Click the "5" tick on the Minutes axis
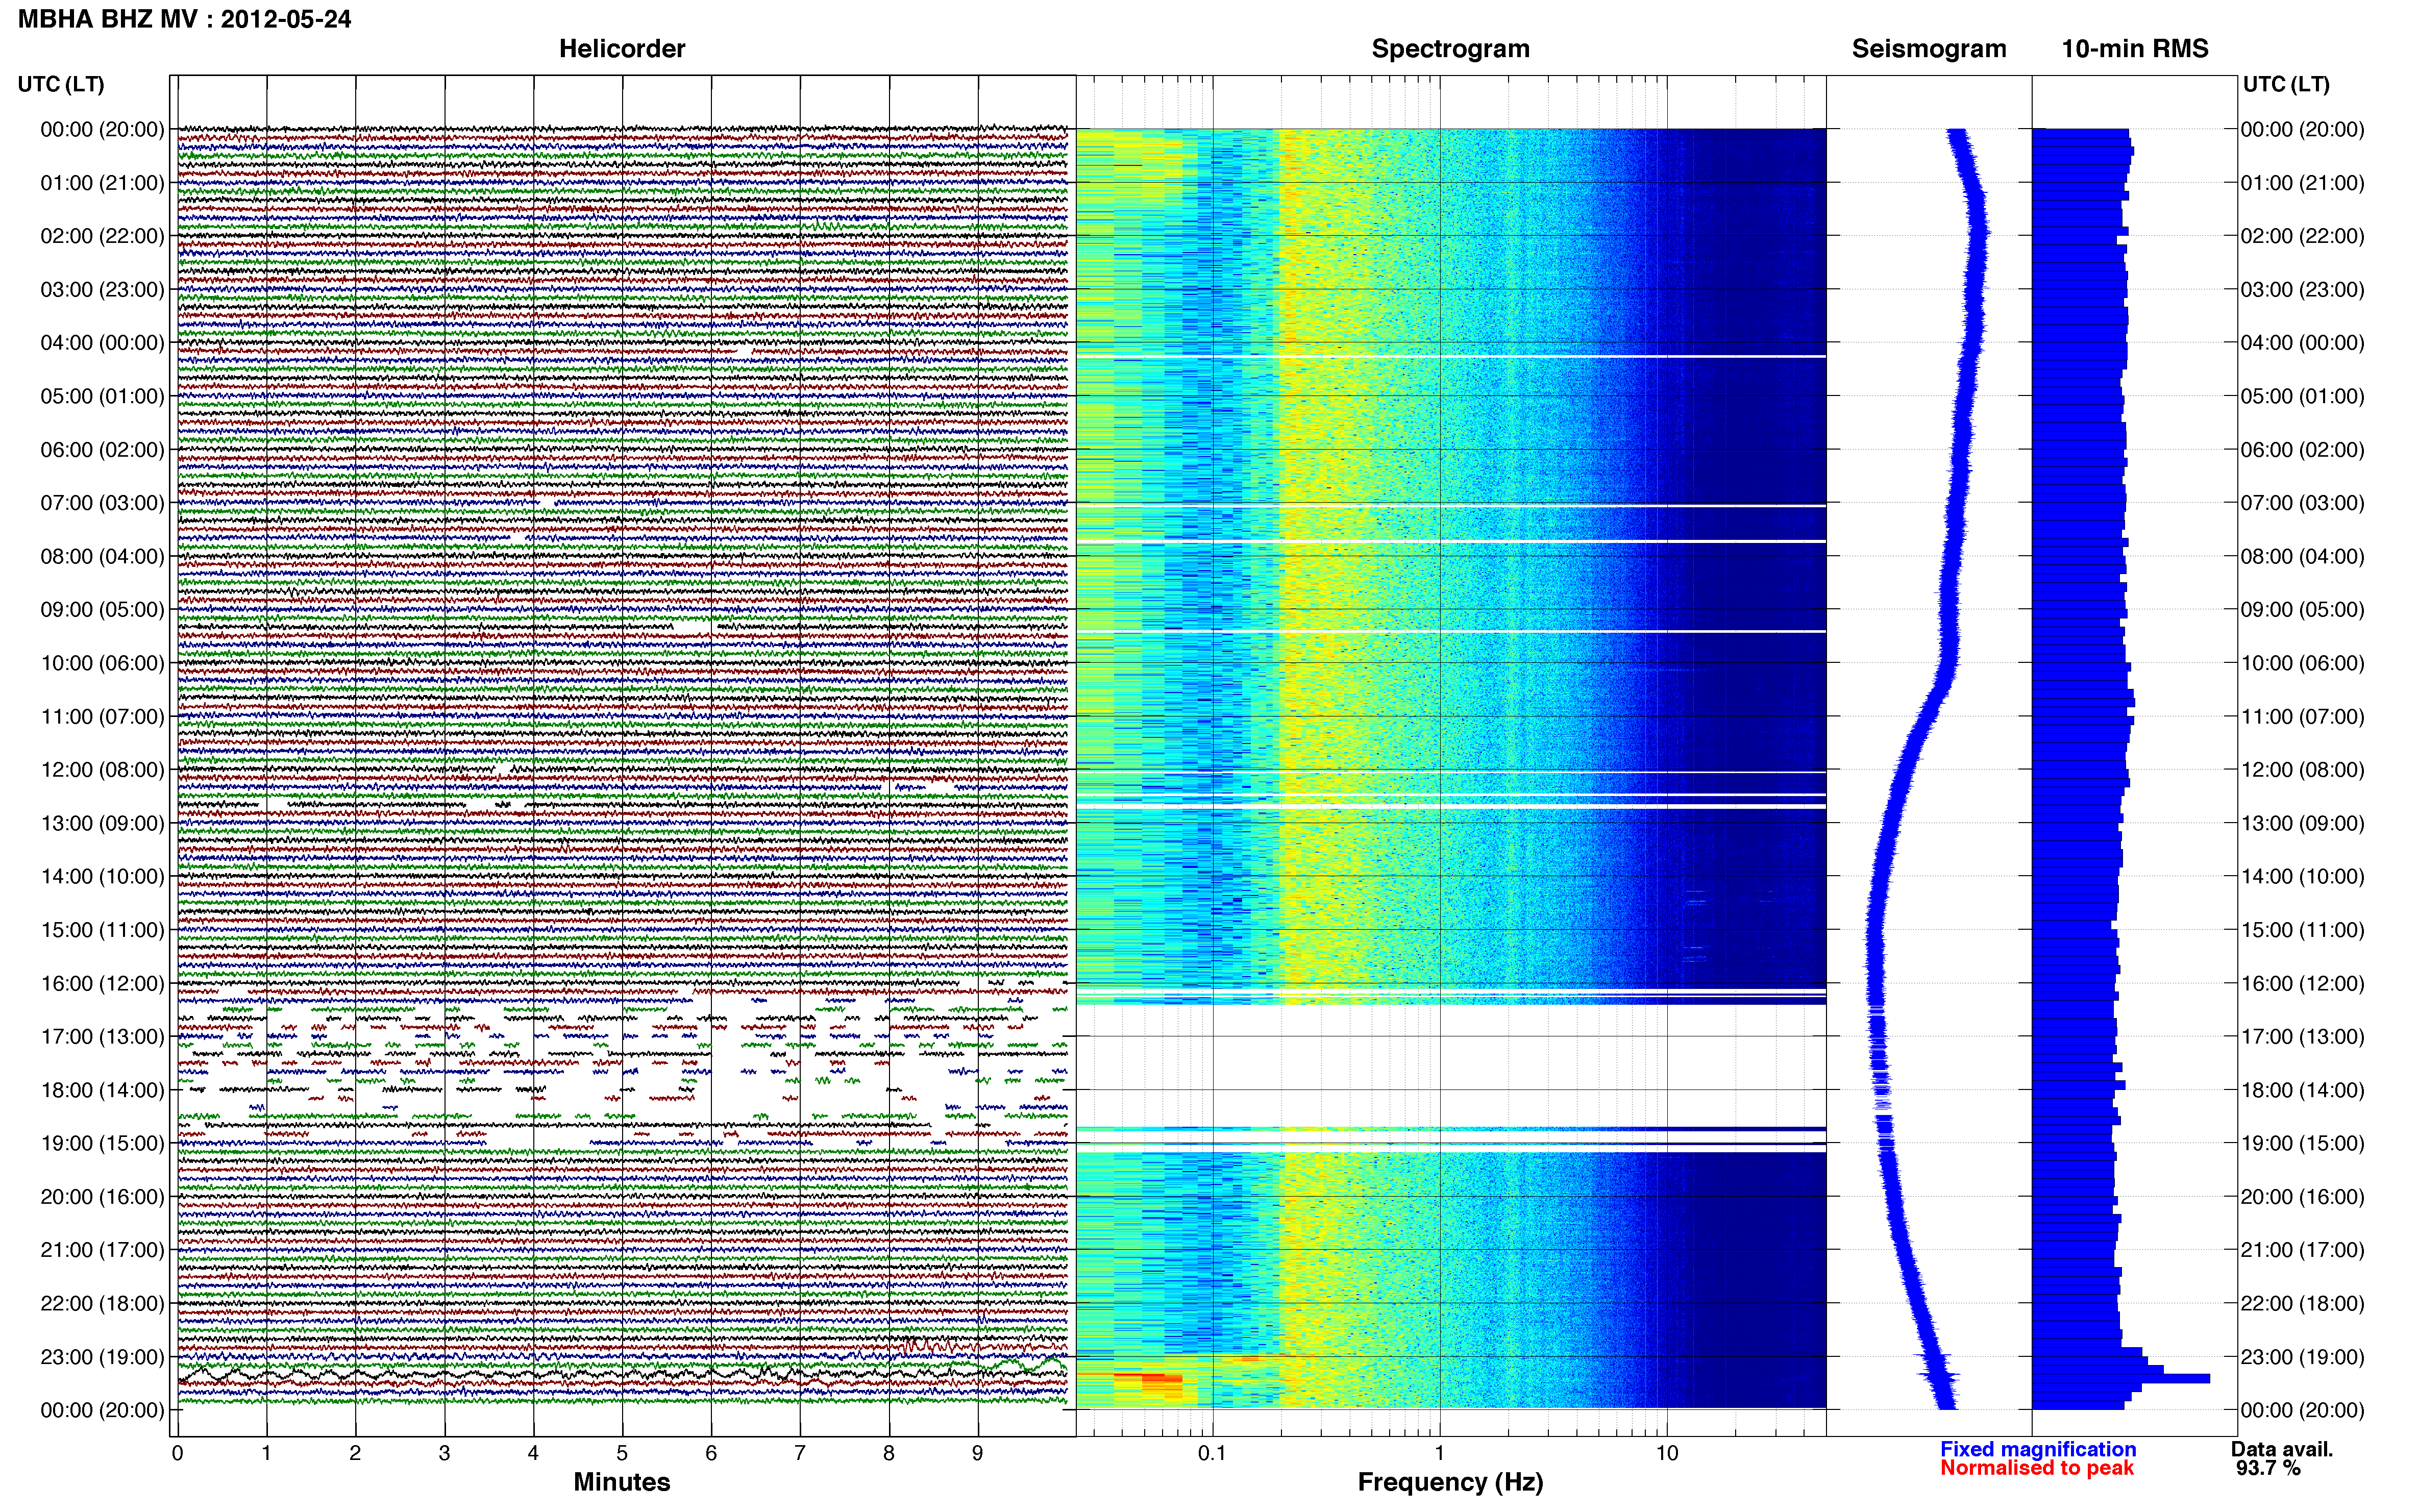The height and width of the screenshot is (1512, 2419). [x=622, y=1454]
